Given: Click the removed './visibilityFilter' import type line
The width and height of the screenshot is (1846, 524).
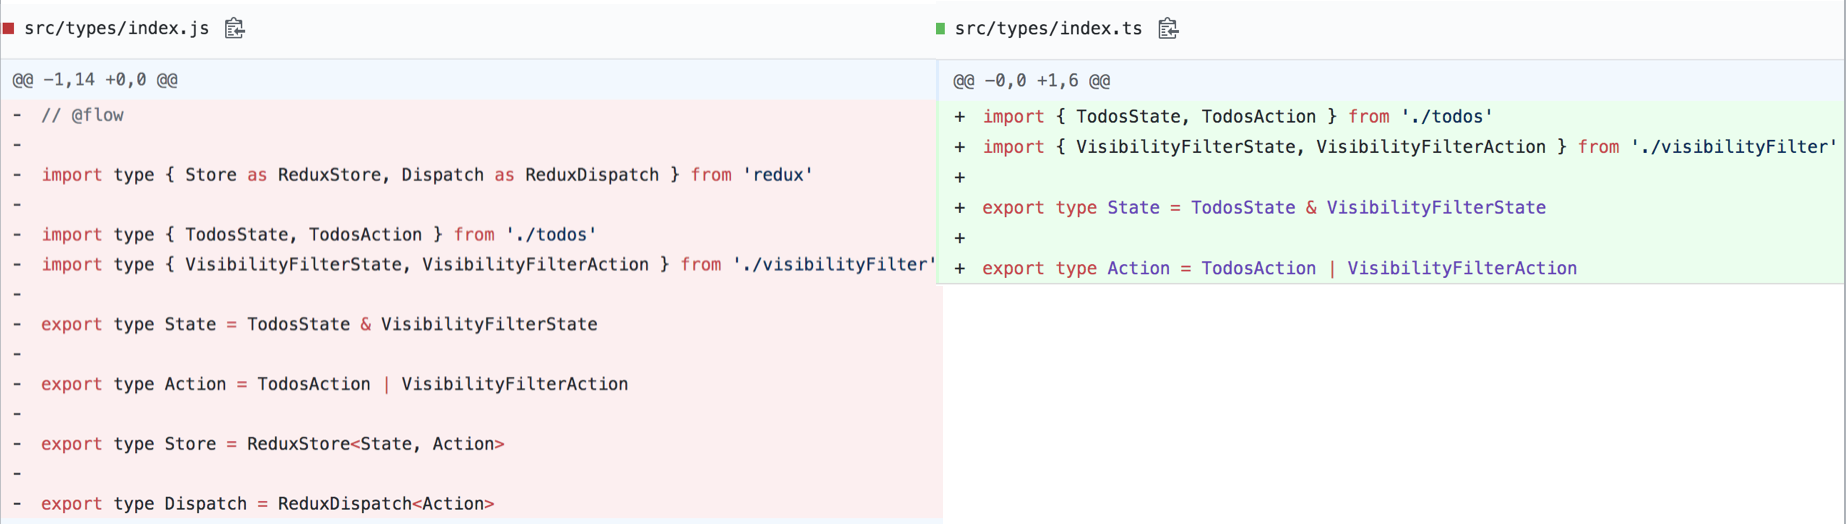Looking at the screenshot, I should coord(488,265).
